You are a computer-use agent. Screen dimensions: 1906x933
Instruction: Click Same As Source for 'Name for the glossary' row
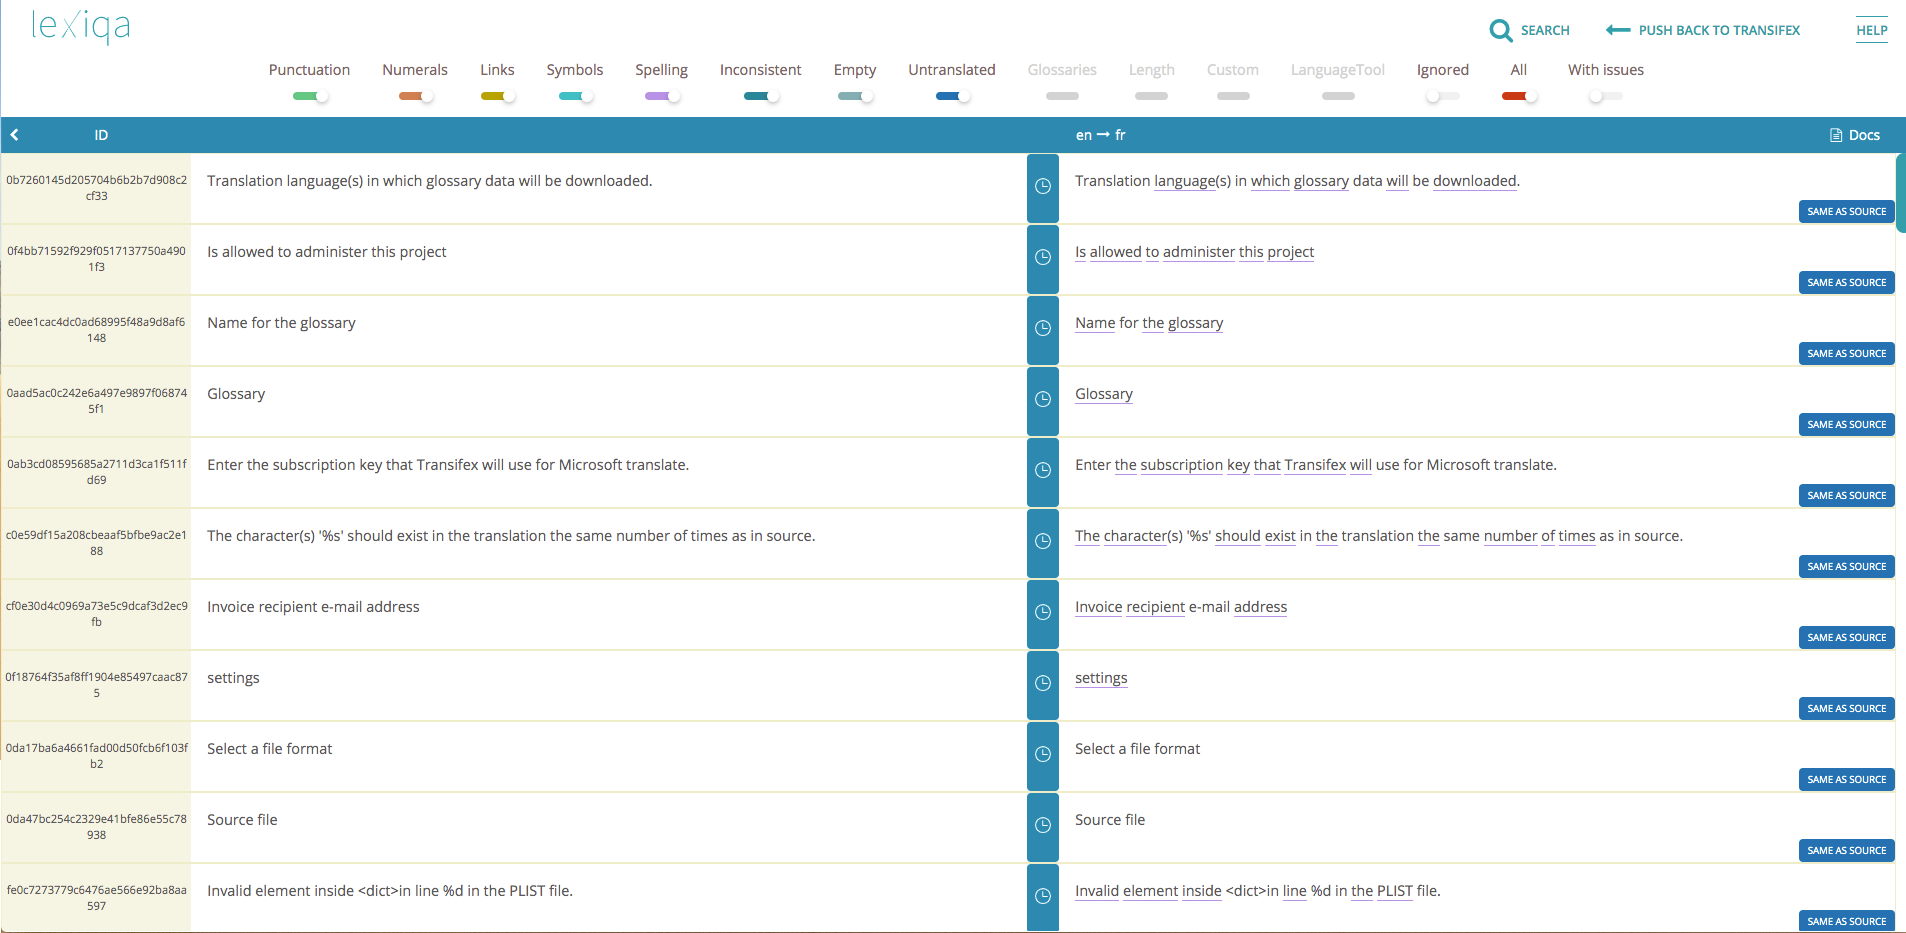[x=1846, y=353]
